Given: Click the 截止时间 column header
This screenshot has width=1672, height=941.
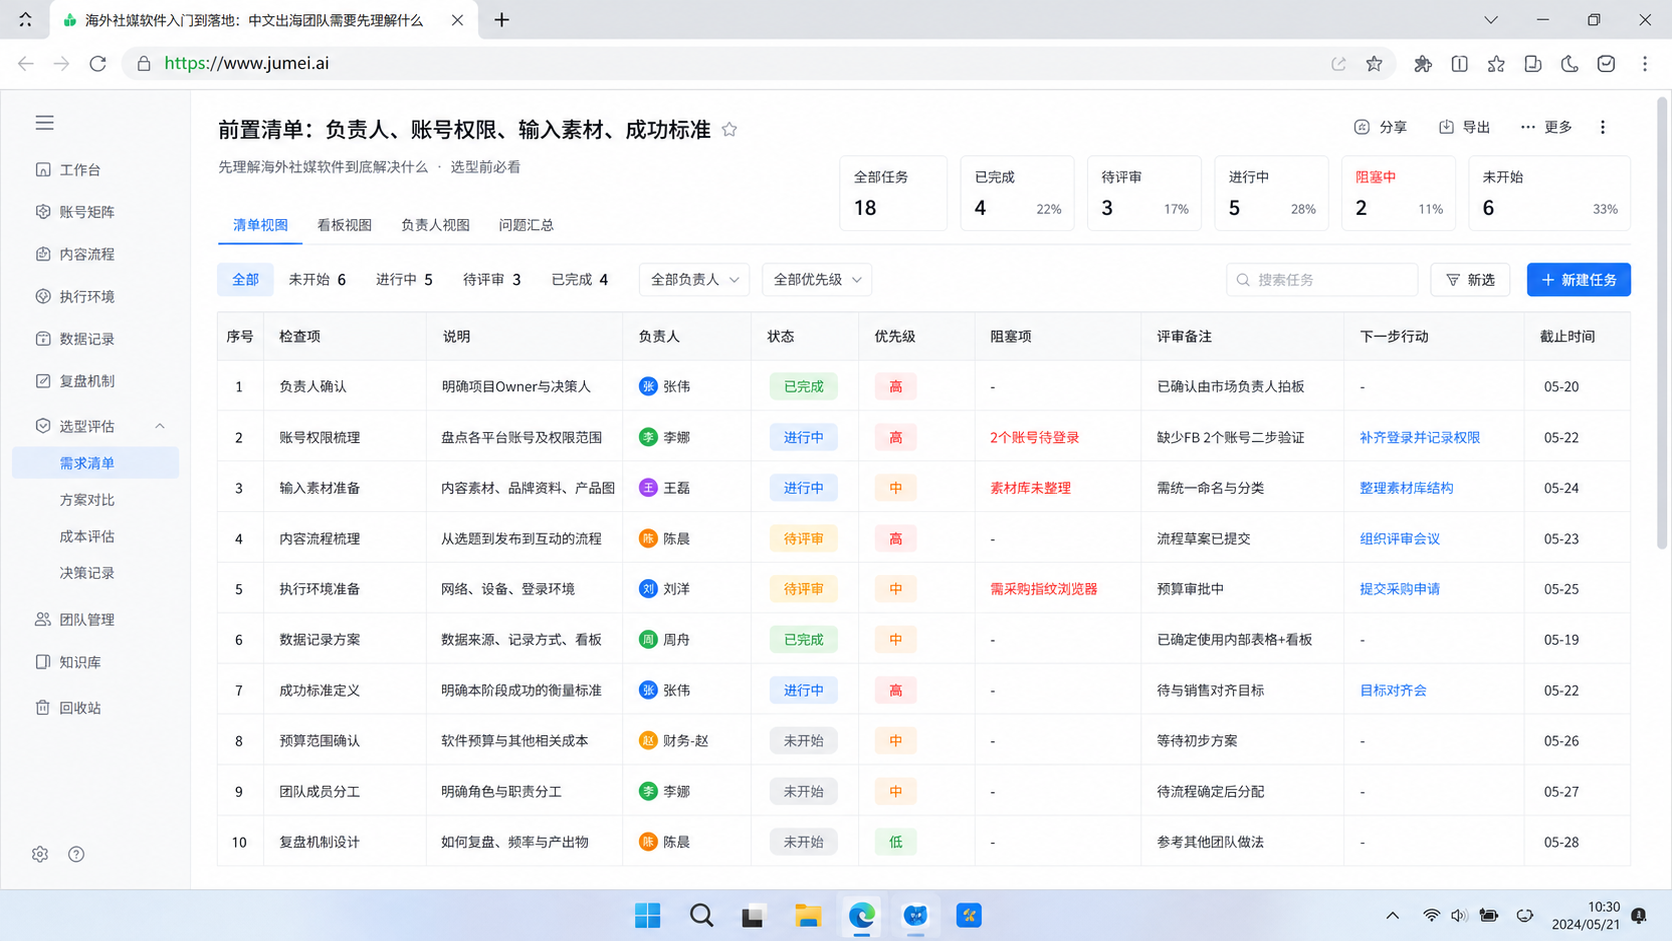Looking at the screenshot, I should coord(1567,336).
